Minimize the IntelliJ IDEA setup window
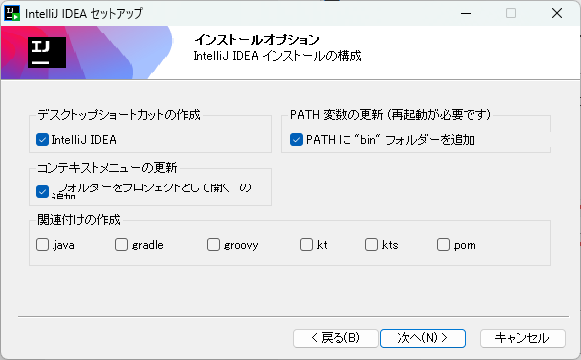The height and width of the screenshot is (360, 581). tap(466, 13)
